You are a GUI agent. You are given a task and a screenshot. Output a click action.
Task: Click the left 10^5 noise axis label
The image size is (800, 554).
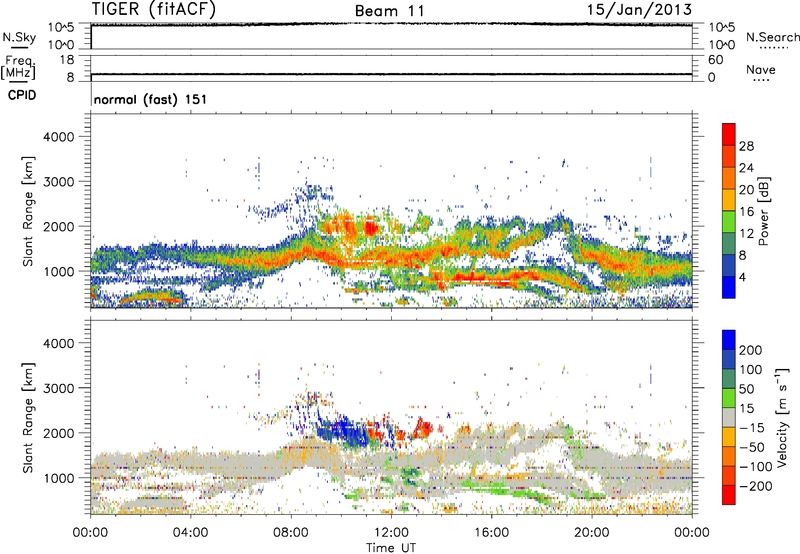click(61, 27)
